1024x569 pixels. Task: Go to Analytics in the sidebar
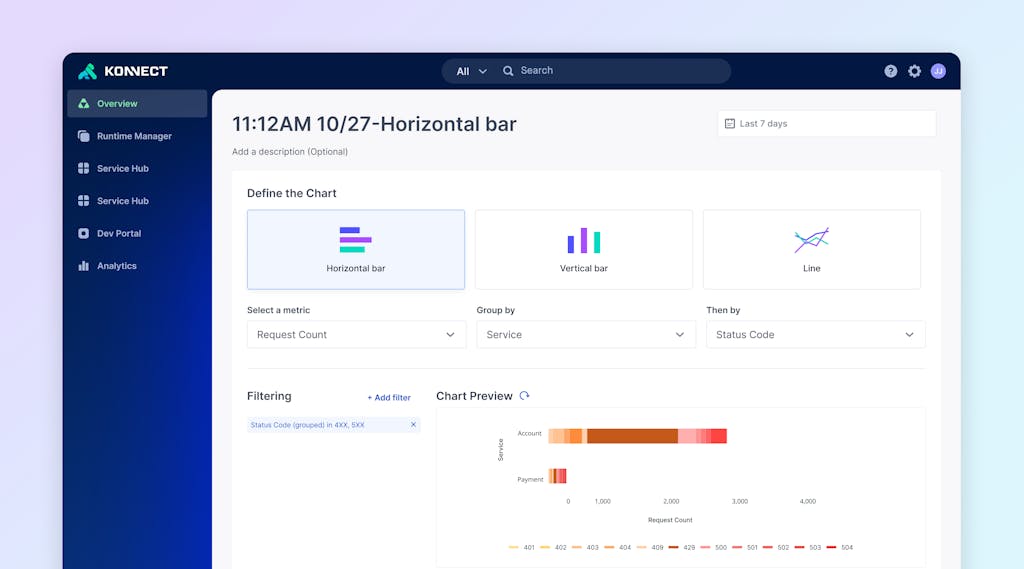point(116,266)
